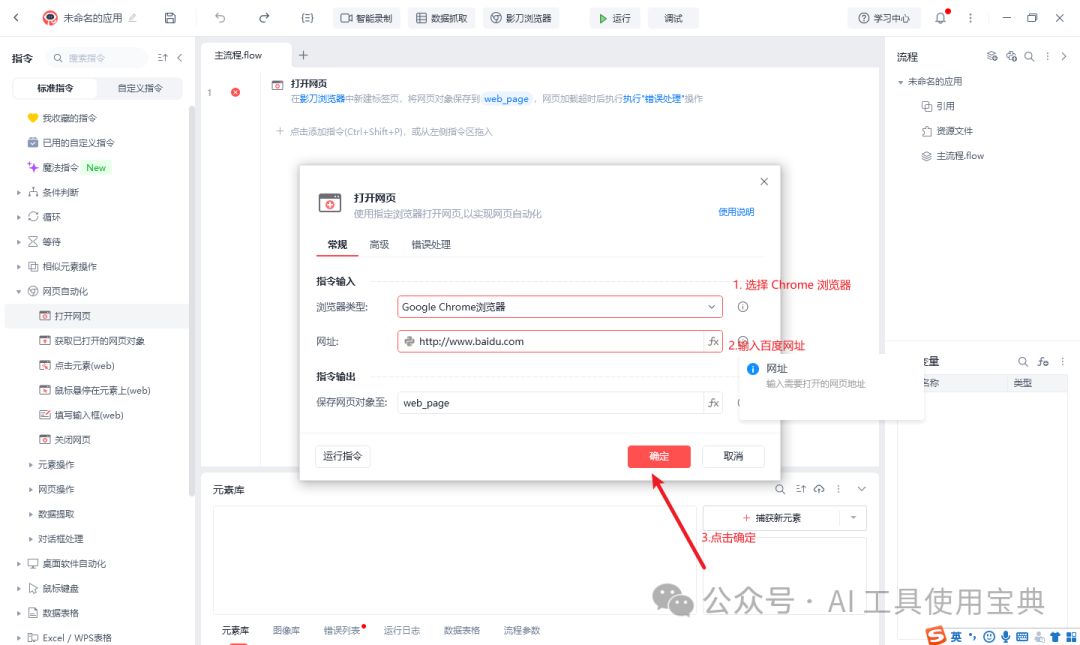Confirm with the red 确定 button
1080x645 pixels.
click(658, 456)
